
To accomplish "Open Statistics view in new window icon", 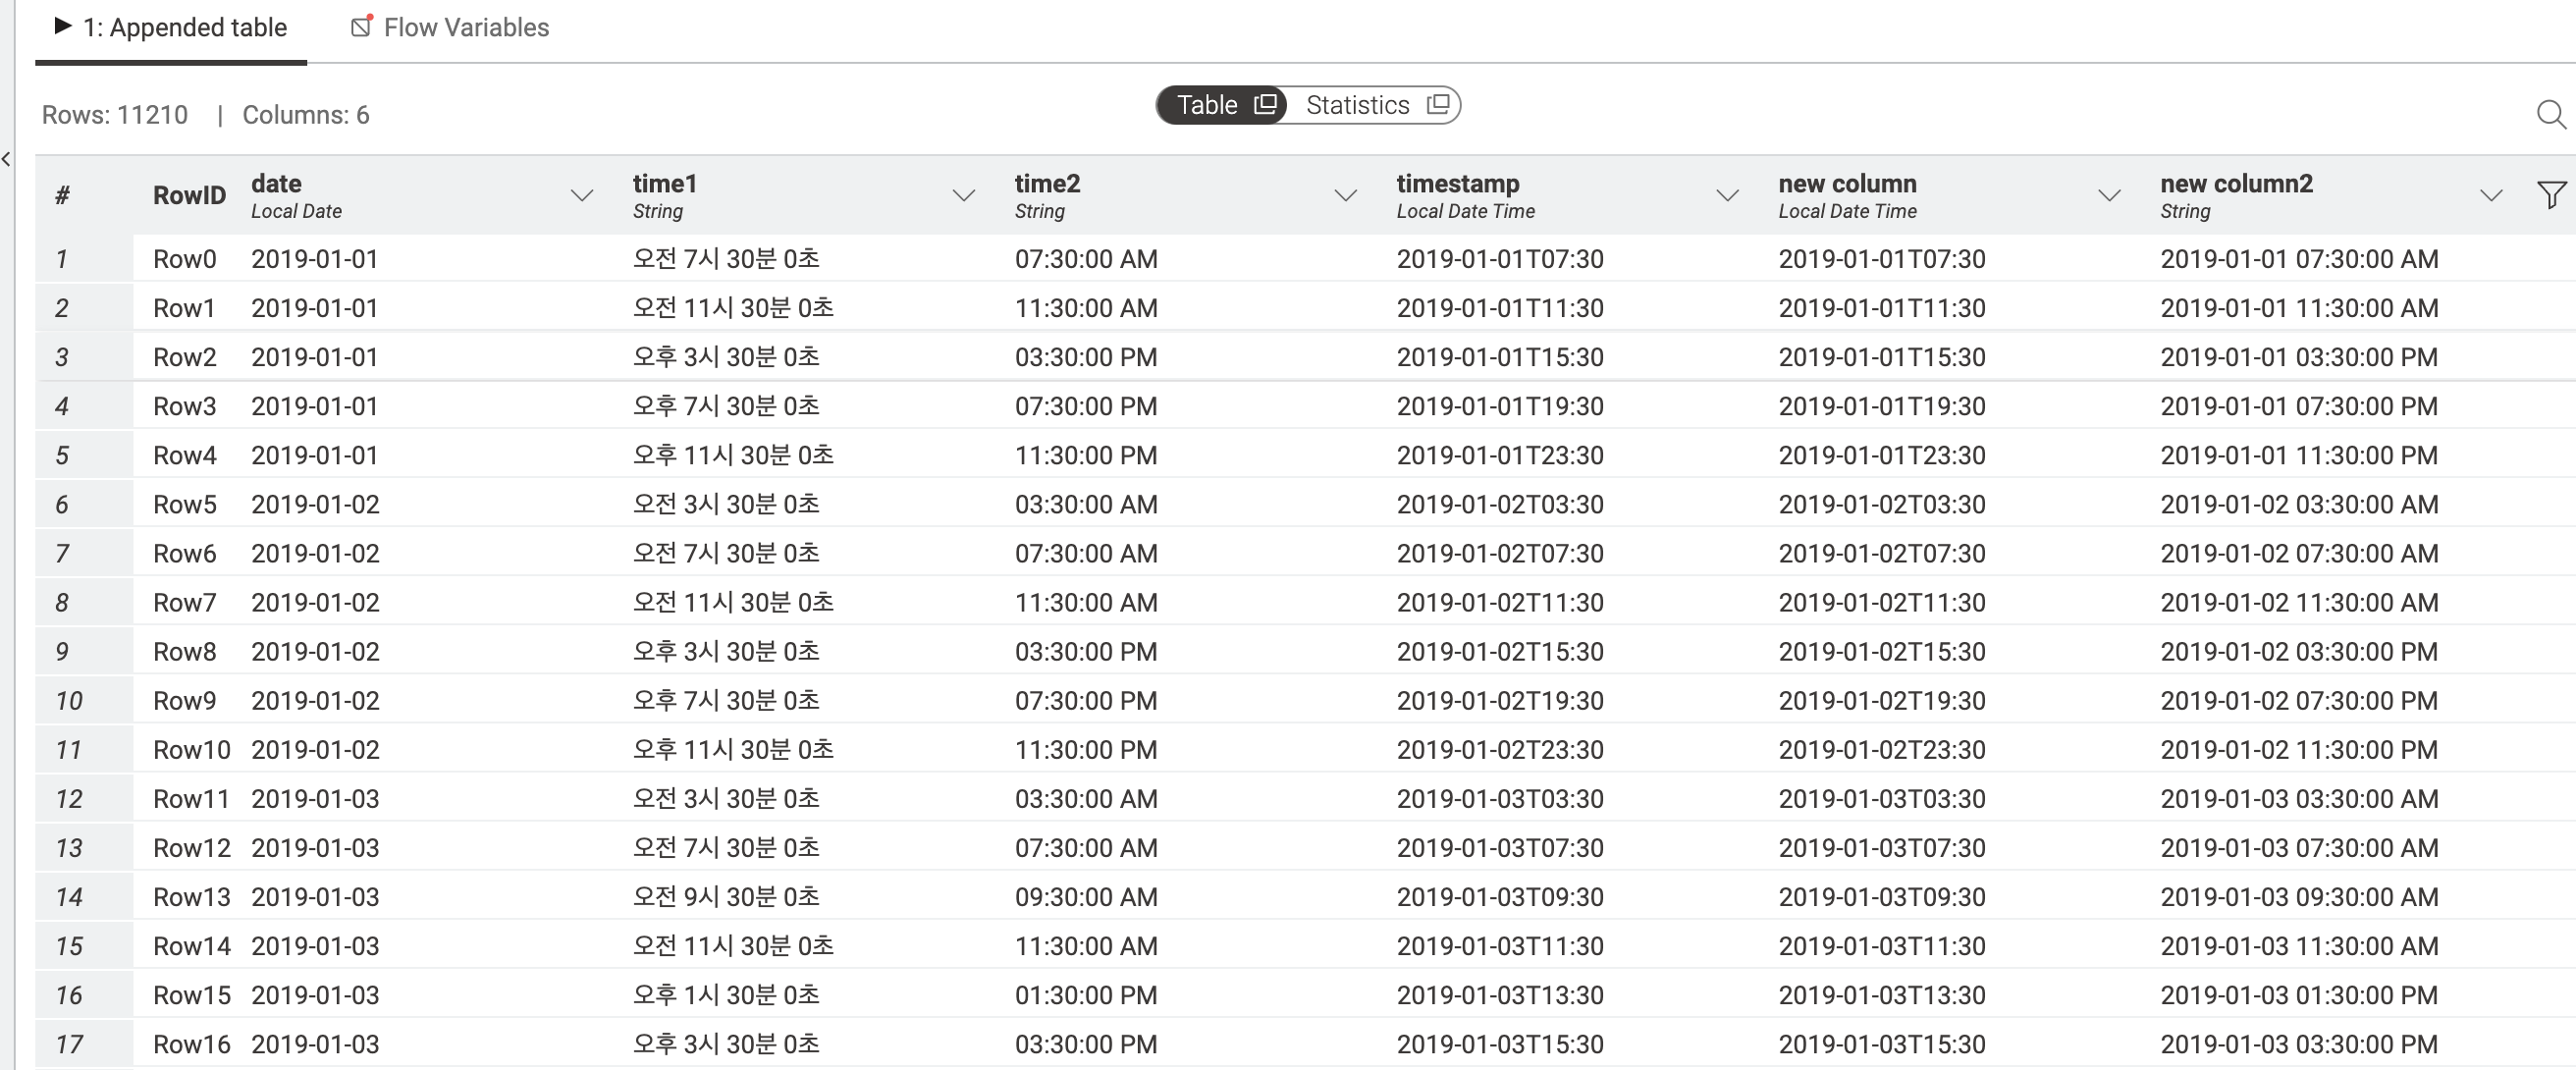I will click(1438, 104).
